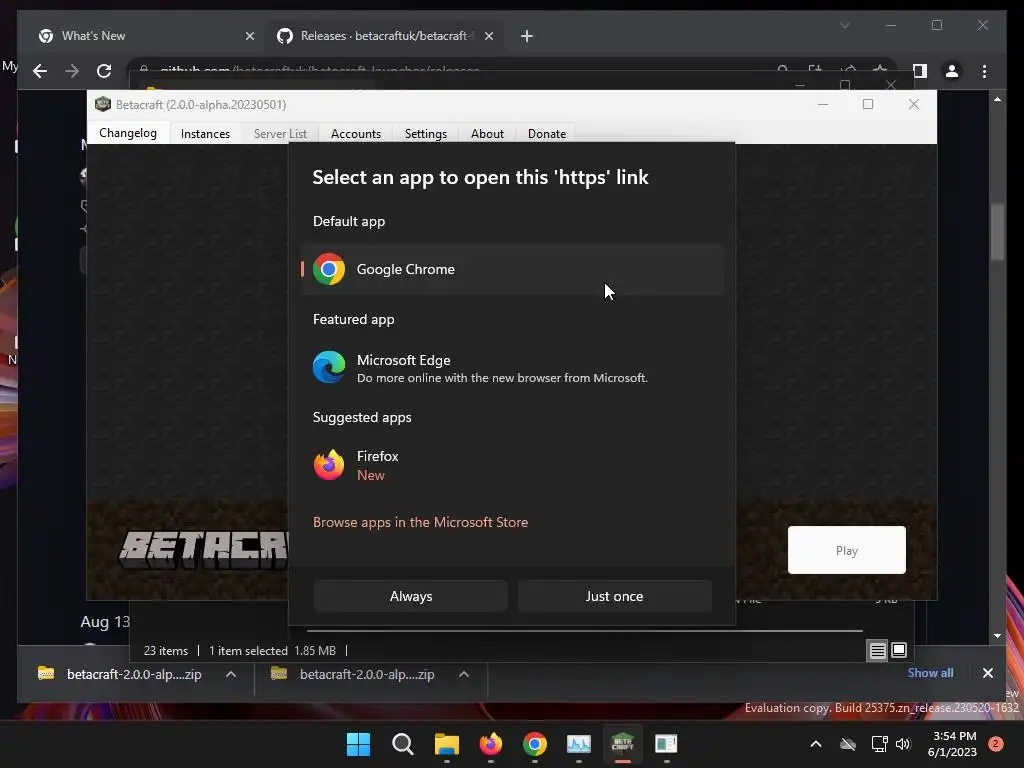Close the Releases GitHub tab
1024x768 pixels.
click(488, 36)
